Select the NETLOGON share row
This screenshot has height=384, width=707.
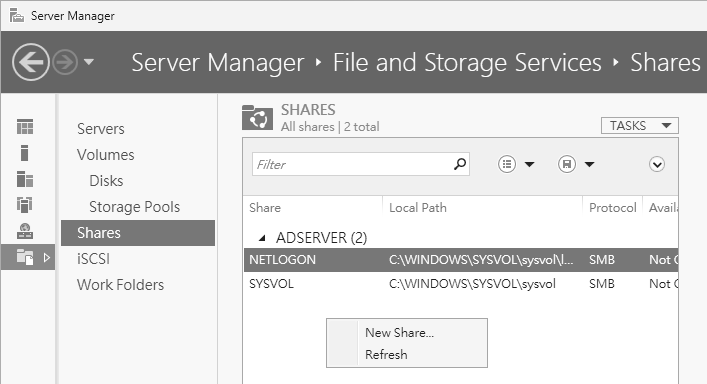(x=461, y=260)
